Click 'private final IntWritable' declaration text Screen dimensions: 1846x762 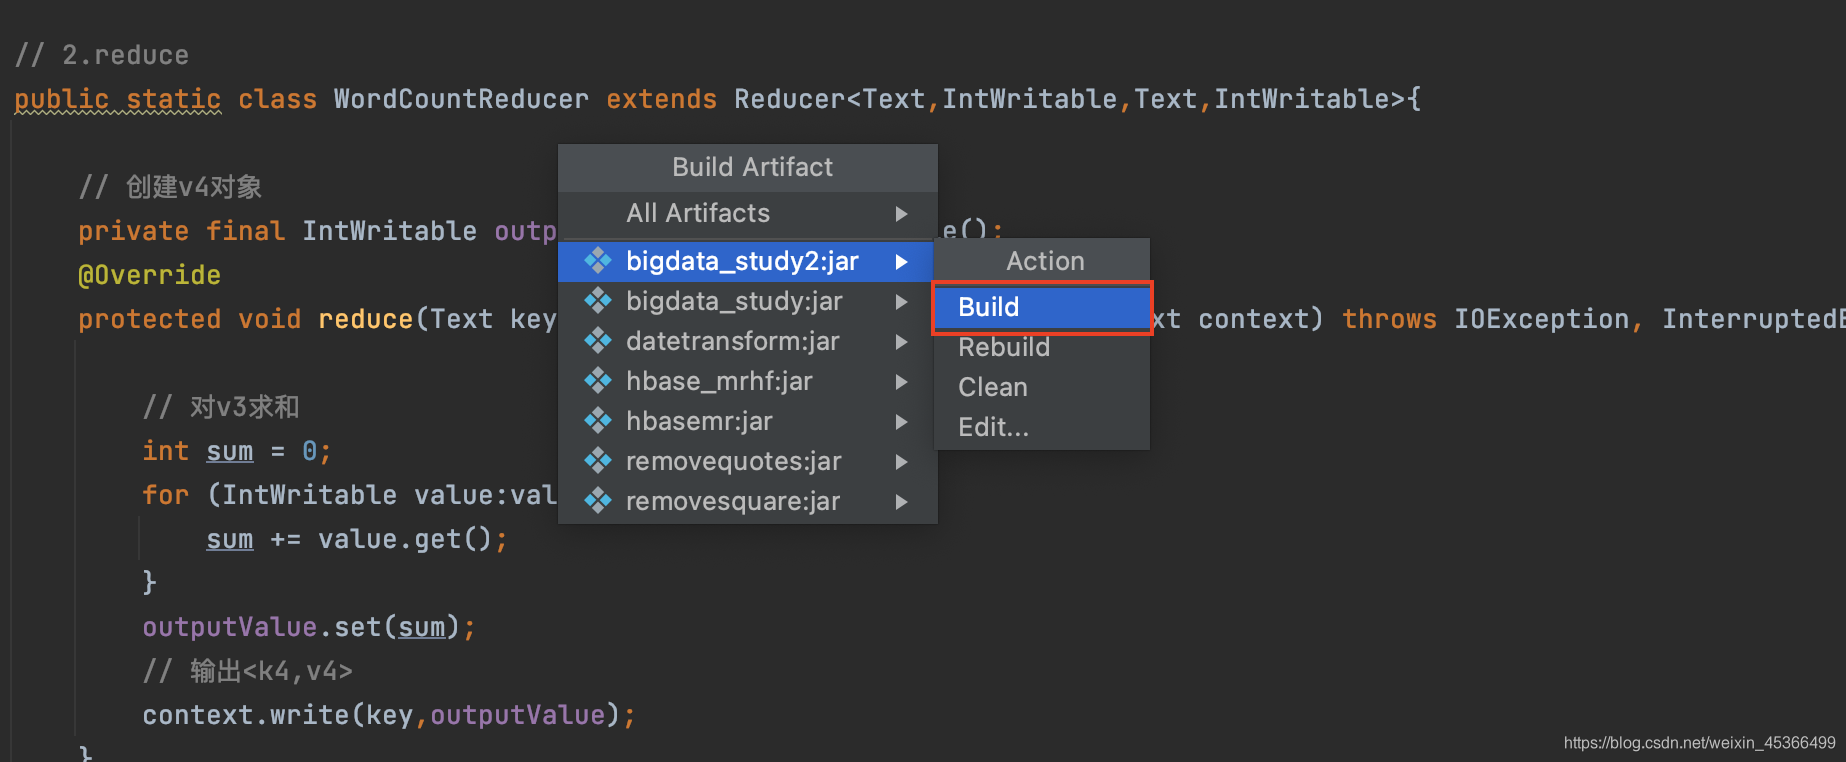coord(277,231)
